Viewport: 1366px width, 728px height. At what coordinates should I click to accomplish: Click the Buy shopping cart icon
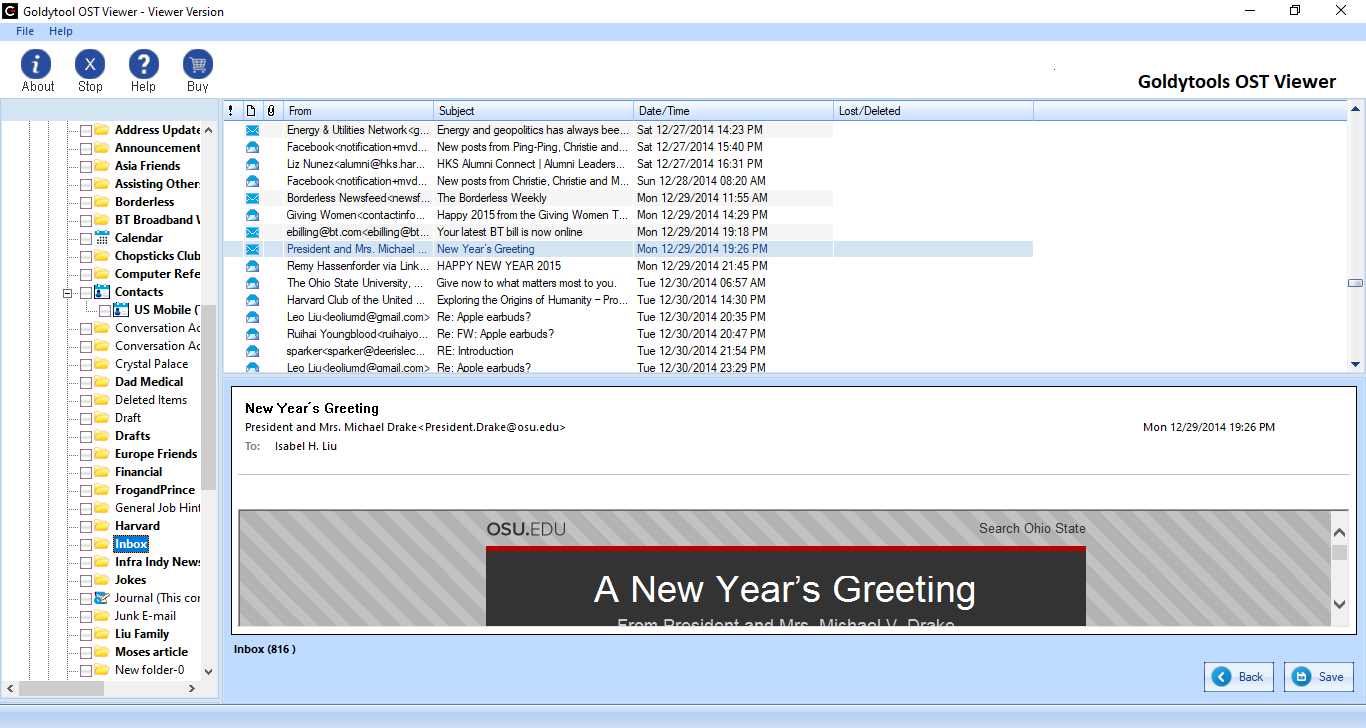[x=198, y=64]
